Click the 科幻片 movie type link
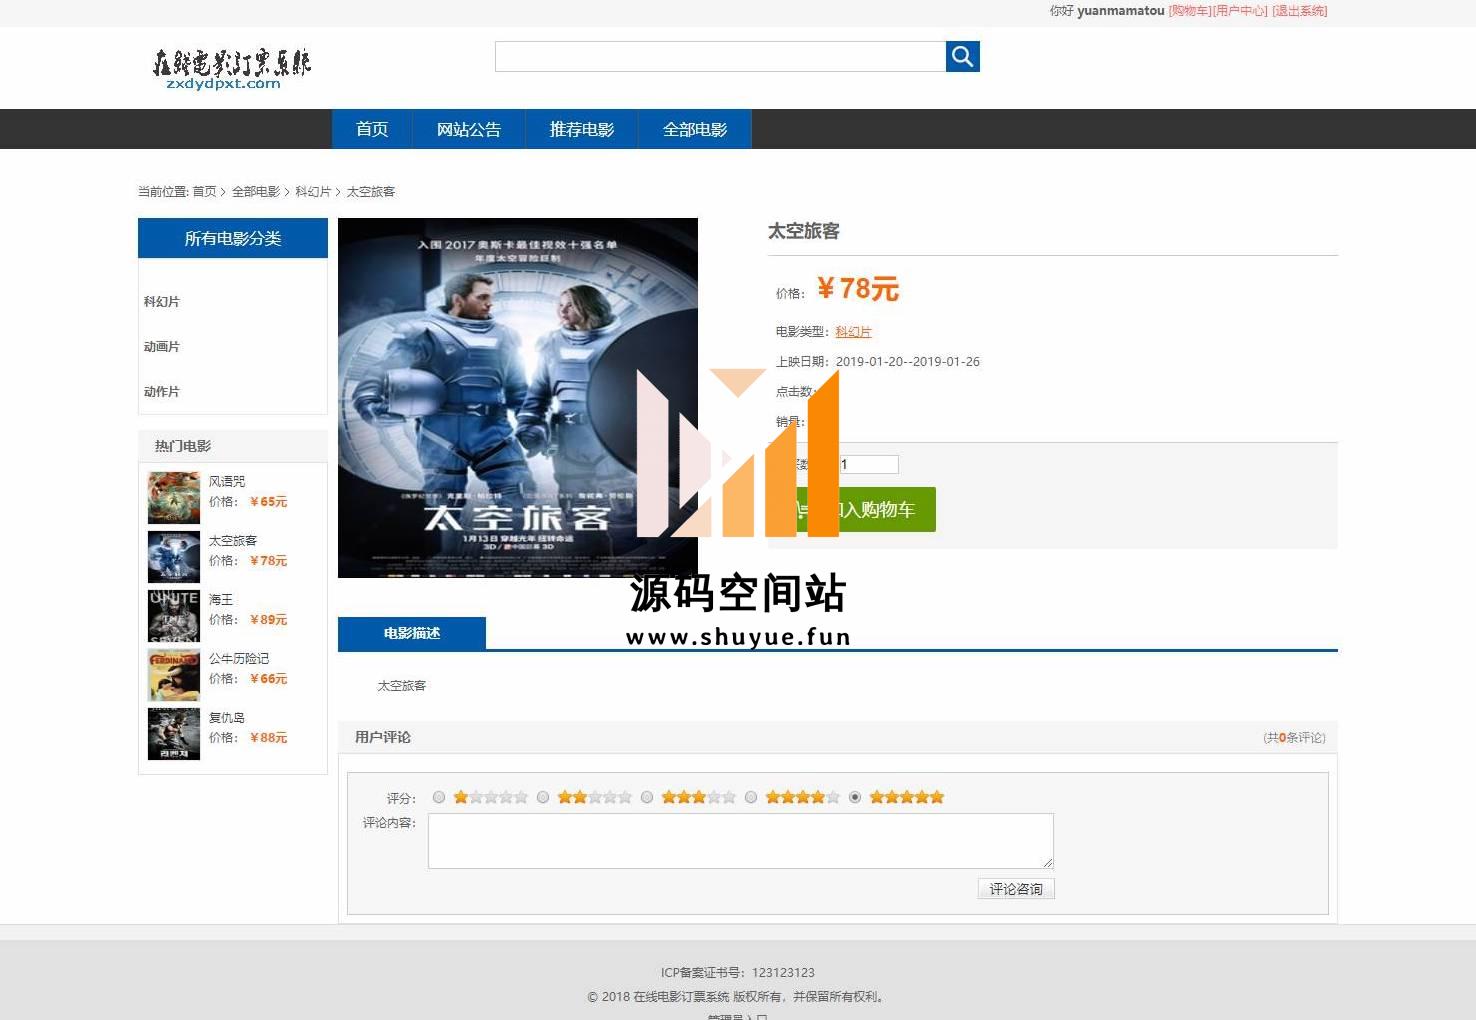The height and width of the screenshot is (1020, 1476). tap(853, 332)
